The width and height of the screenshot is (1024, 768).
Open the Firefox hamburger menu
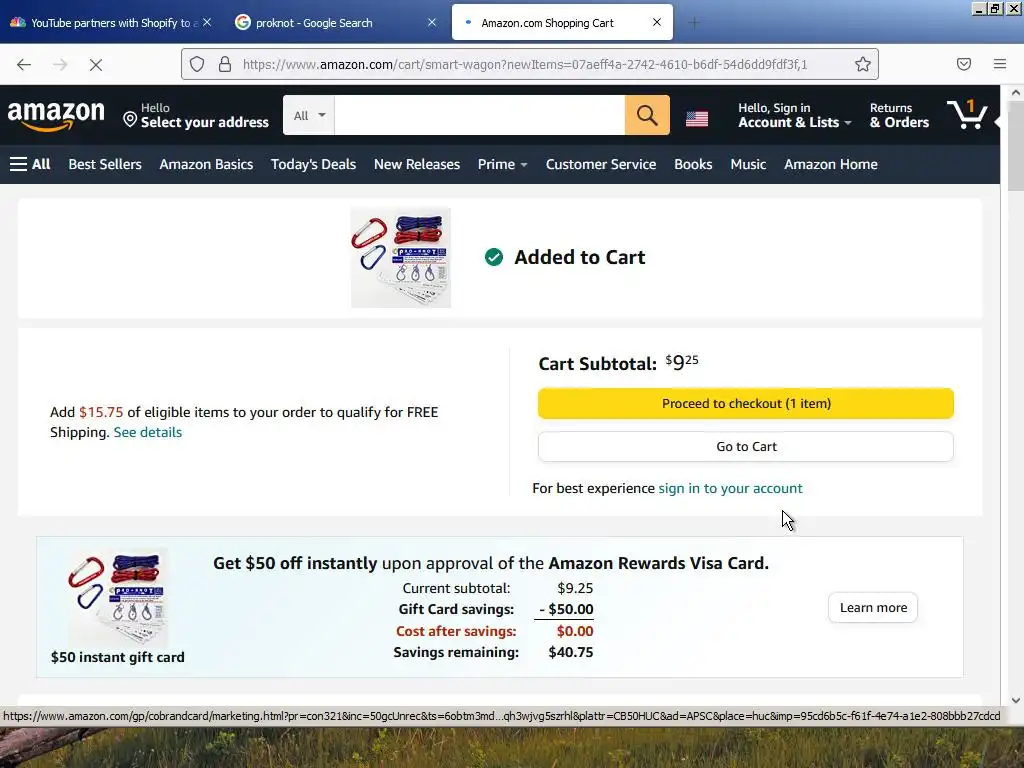click(1000, 64)
